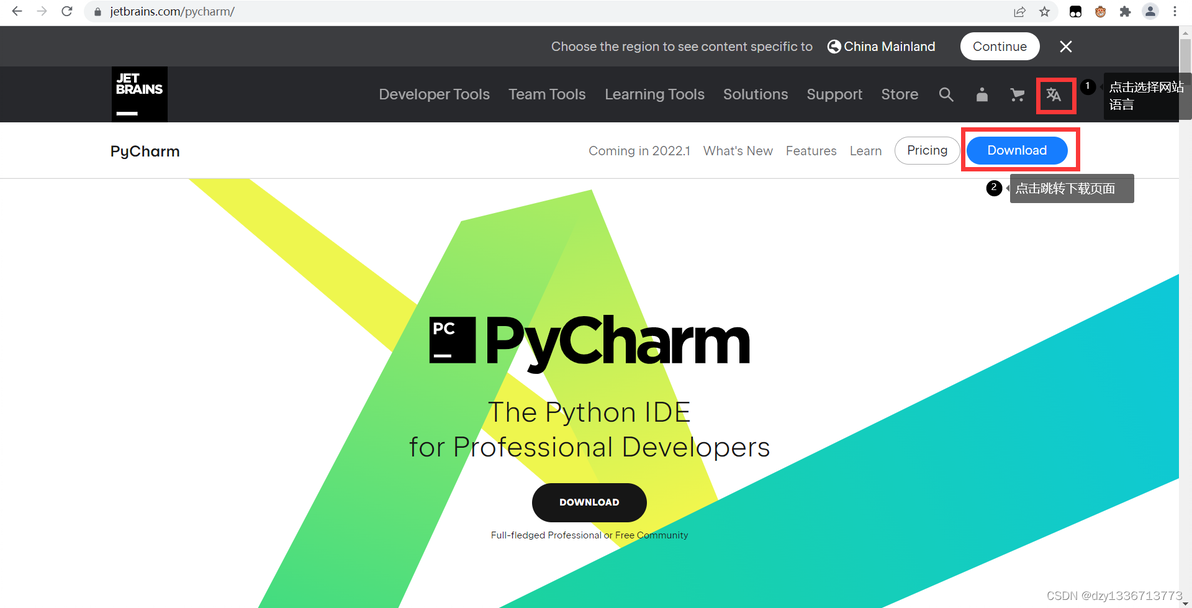Click the monkey face extension icon
The image size is (1192, 608).
pos(1100,11)
